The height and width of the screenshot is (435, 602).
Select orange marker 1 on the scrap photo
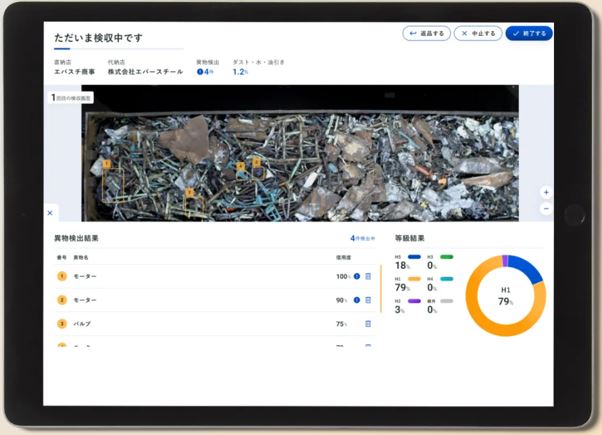[x=106, y=165]
